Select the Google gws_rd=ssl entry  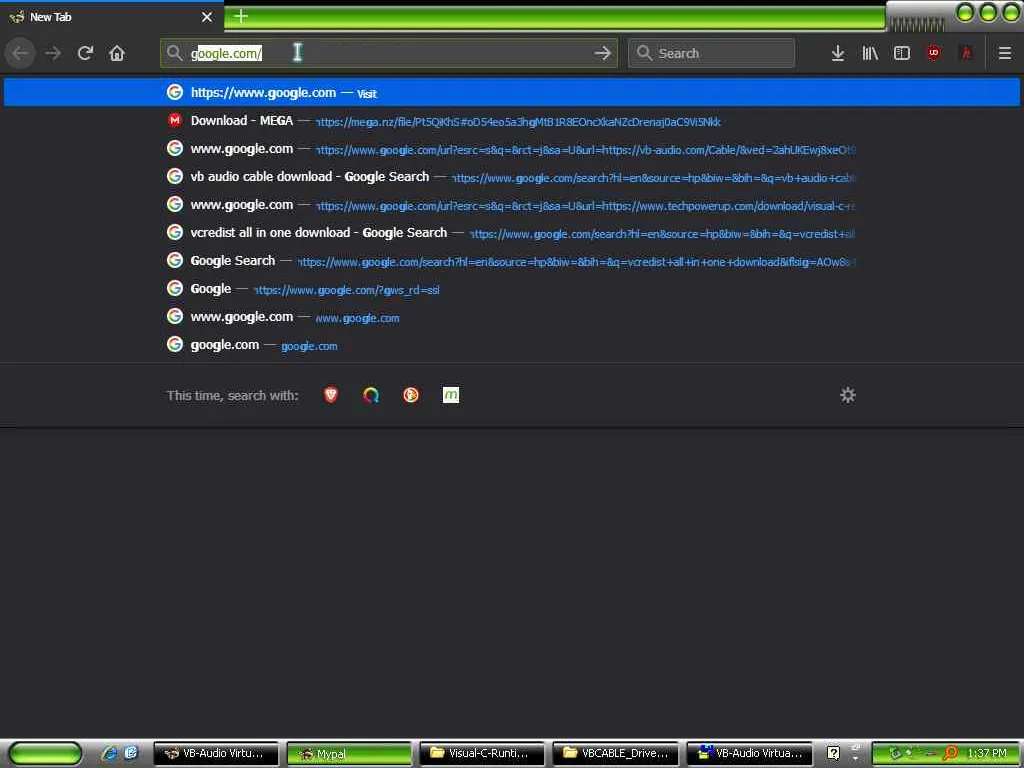click(512, 289)
